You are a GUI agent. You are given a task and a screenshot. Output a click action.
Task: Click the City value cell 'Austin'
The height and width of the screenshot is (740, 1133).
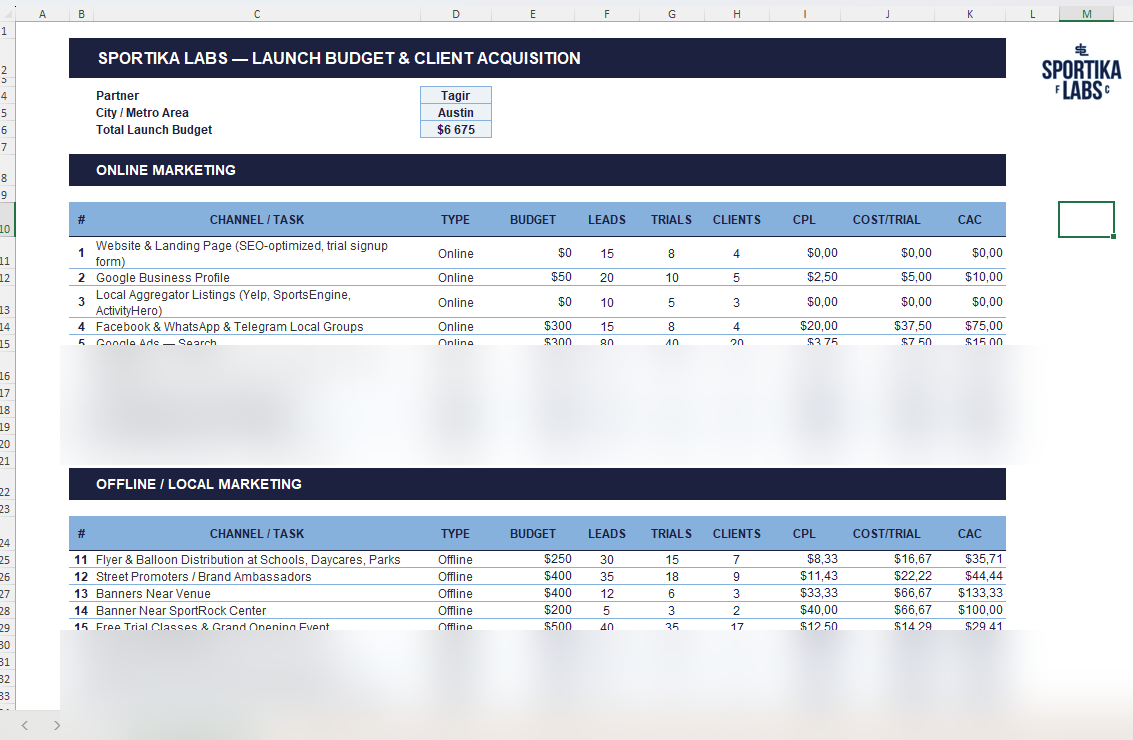point(456,113)
